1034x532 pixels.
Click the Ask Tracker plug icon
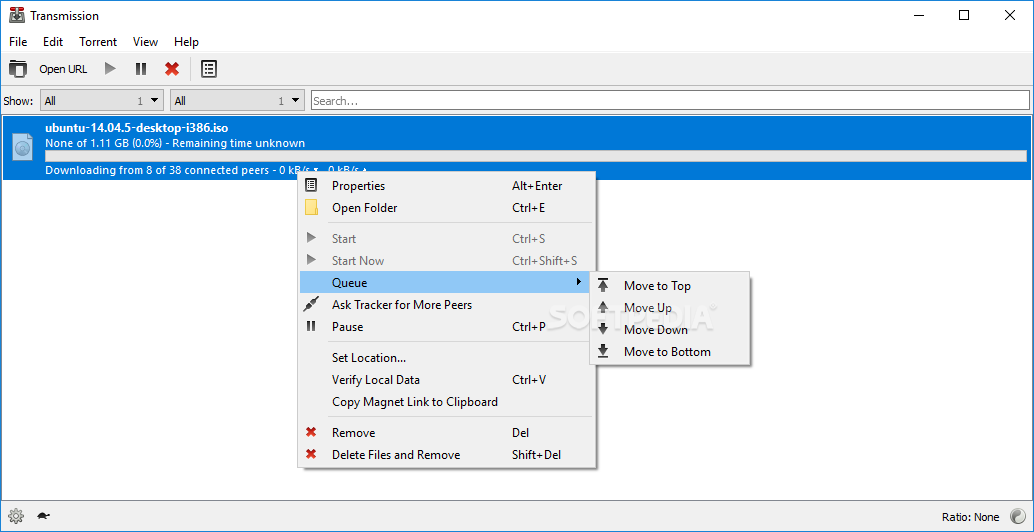311,305
